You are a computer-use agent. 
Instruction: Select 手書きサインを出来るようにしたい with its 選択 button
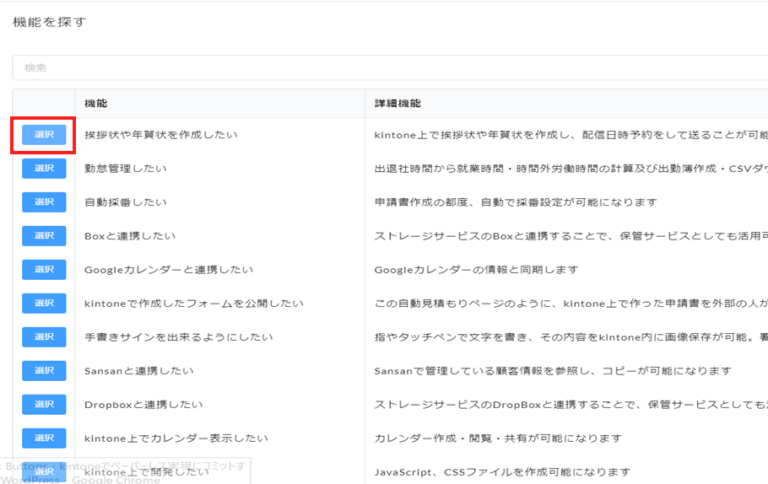point(44,337)
